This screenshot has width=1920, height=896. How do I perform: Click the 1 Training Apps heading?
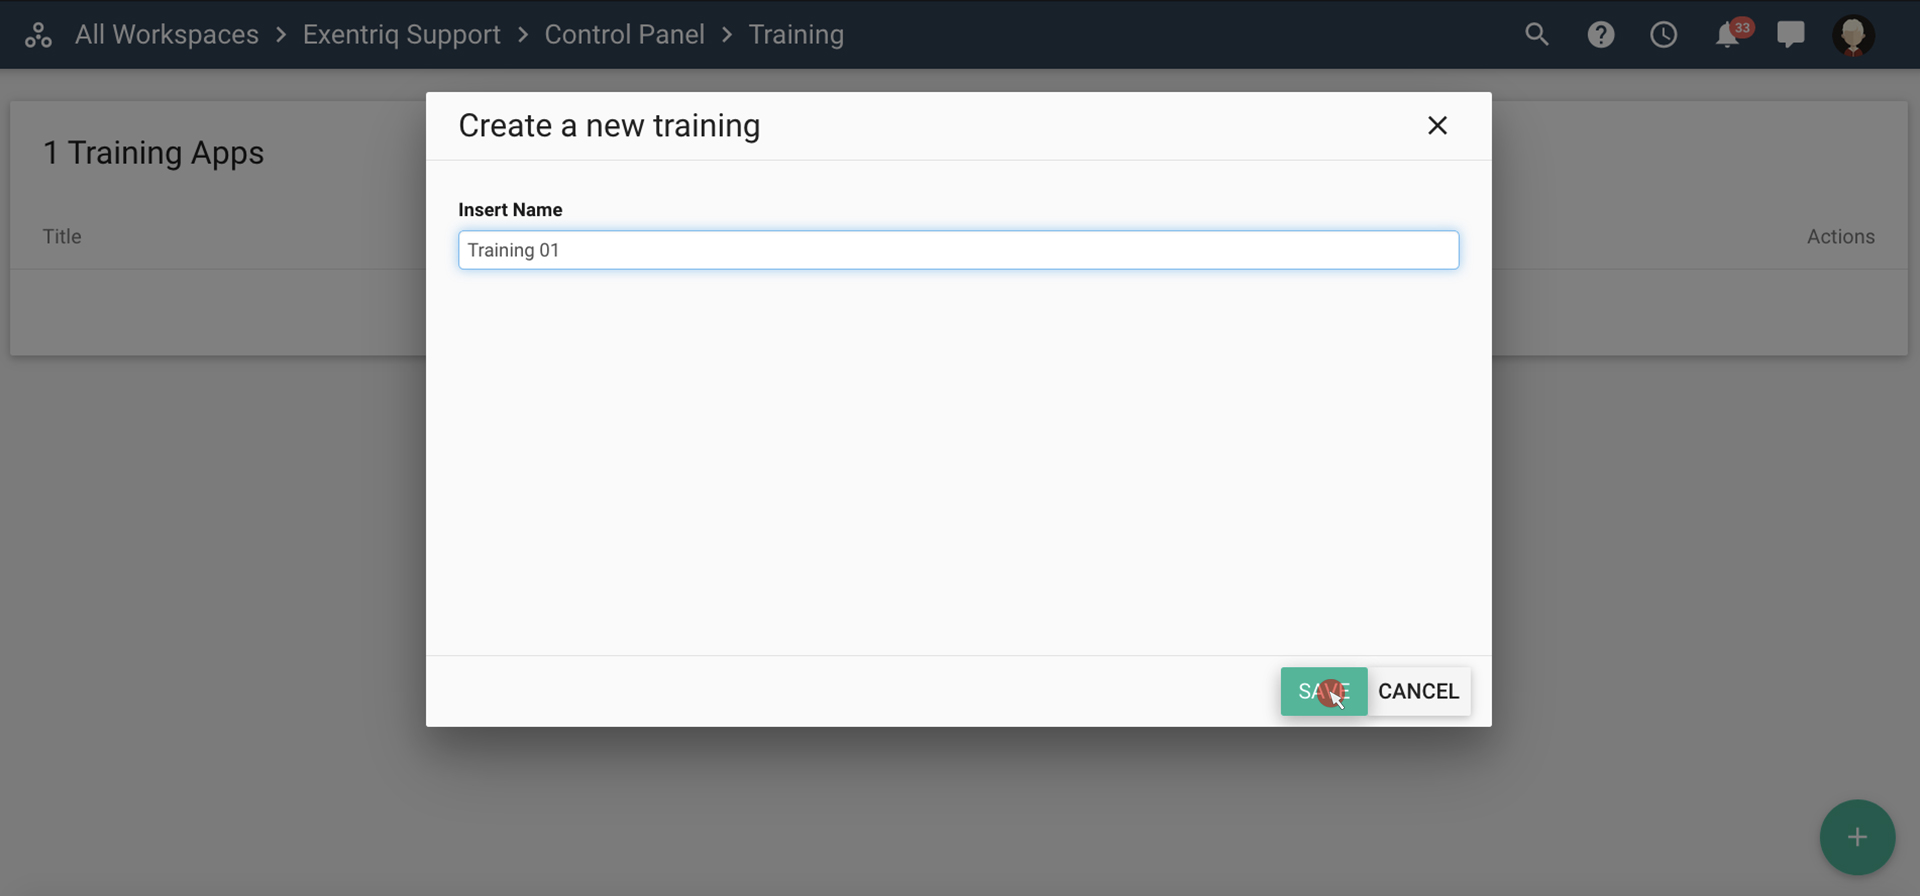pos(153,153)
